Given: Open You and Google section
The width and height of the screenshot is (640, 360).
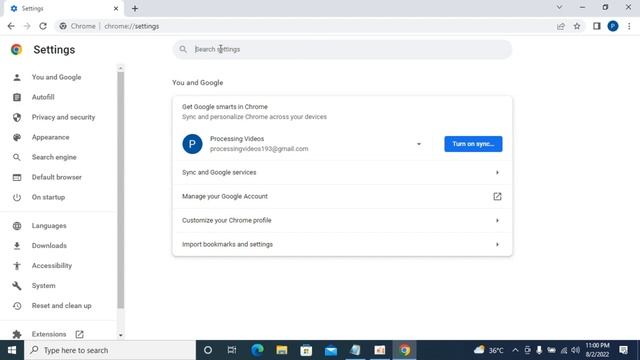Looking at the screenshot, I should coord(56,77).
